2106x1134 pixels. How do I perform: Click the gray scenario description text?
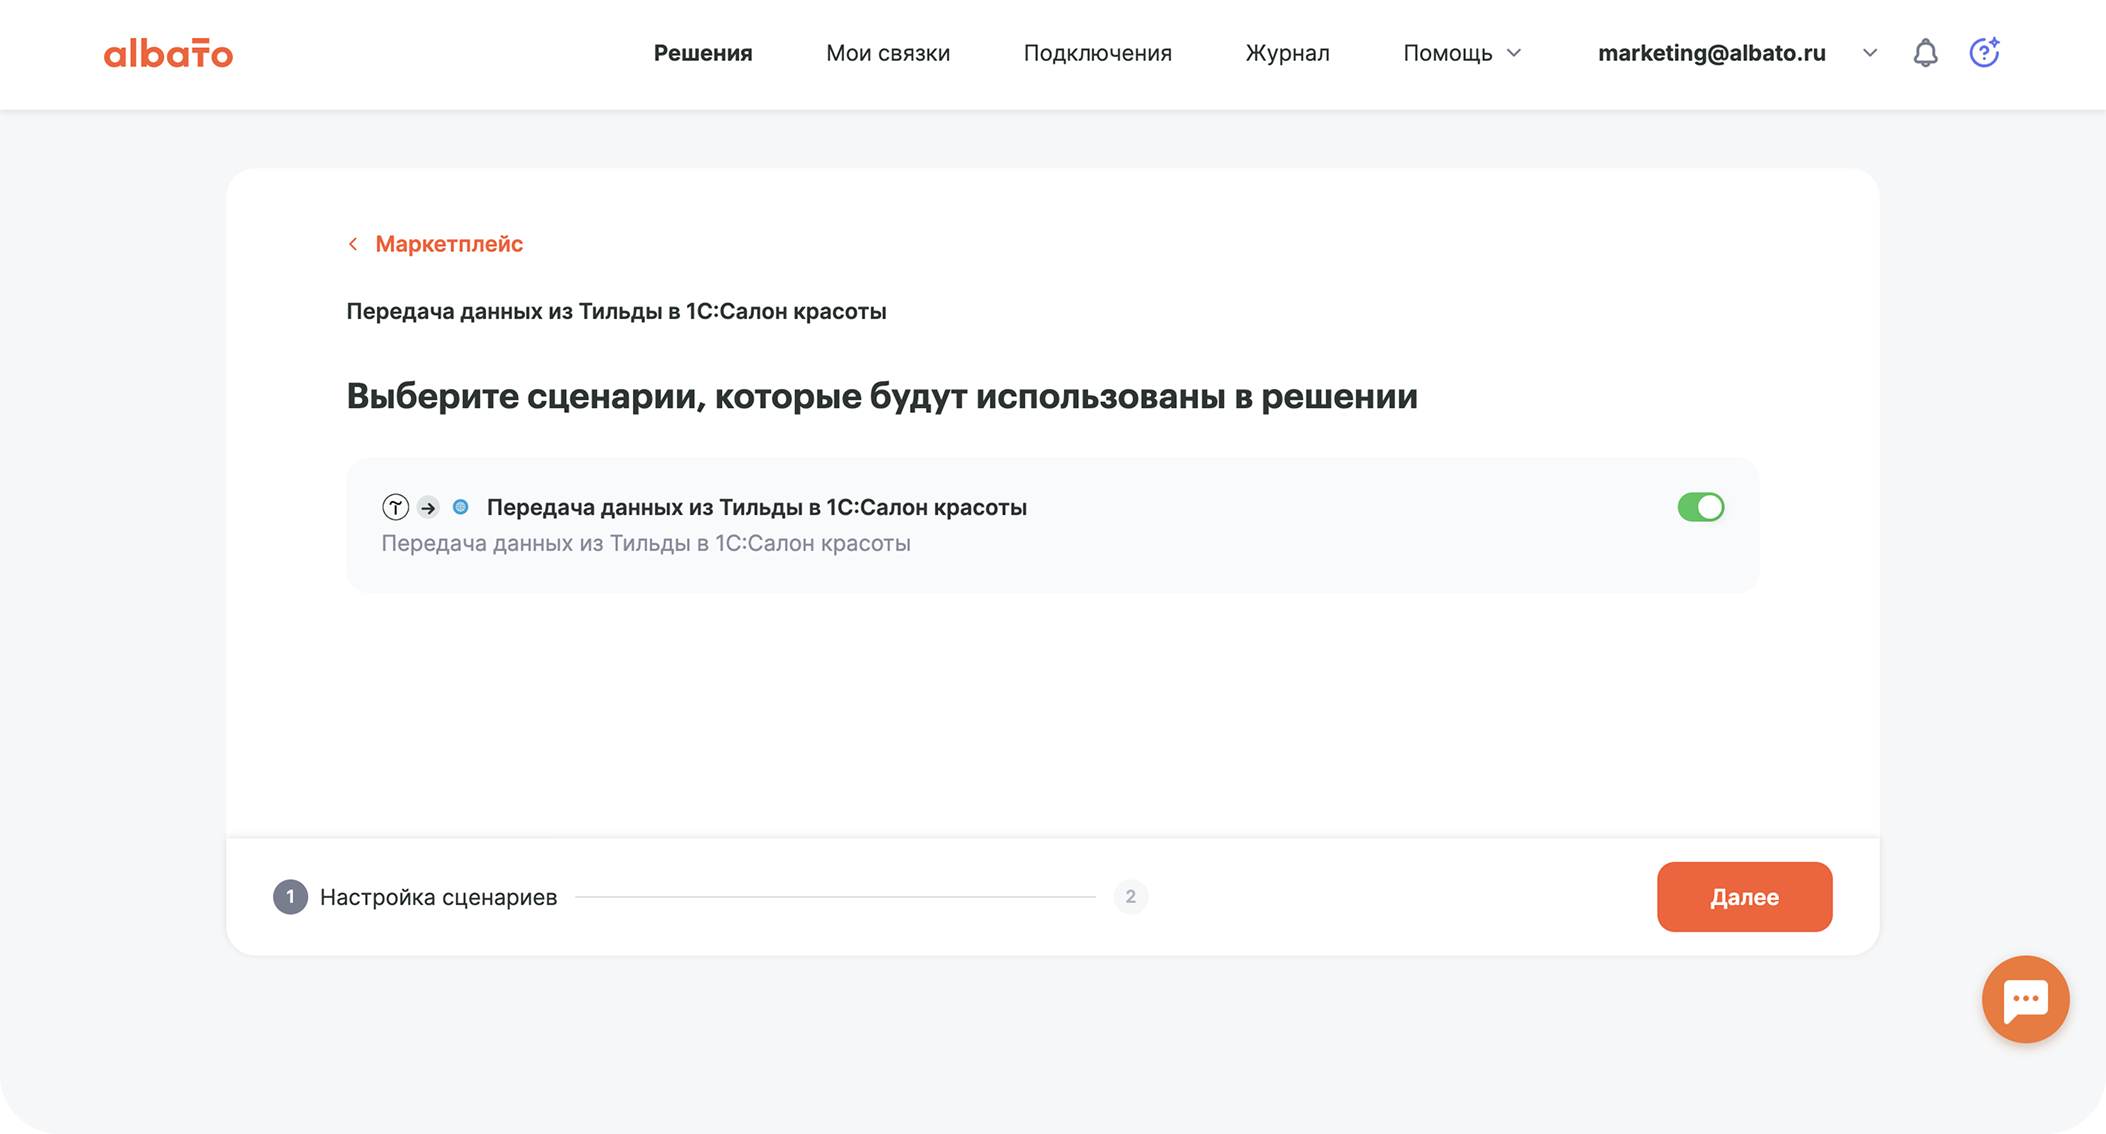pyautogui.click(x=646, y=543)
